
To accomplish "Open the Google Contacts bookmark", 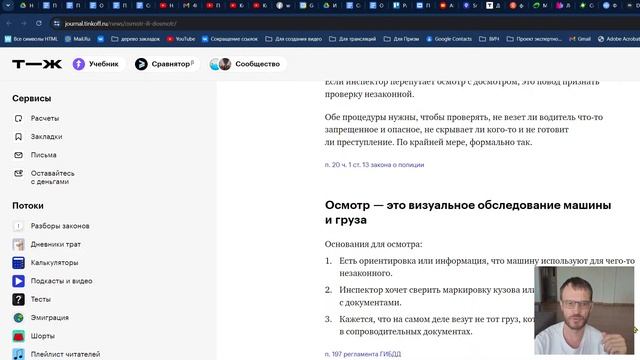I will click(449, 39).
